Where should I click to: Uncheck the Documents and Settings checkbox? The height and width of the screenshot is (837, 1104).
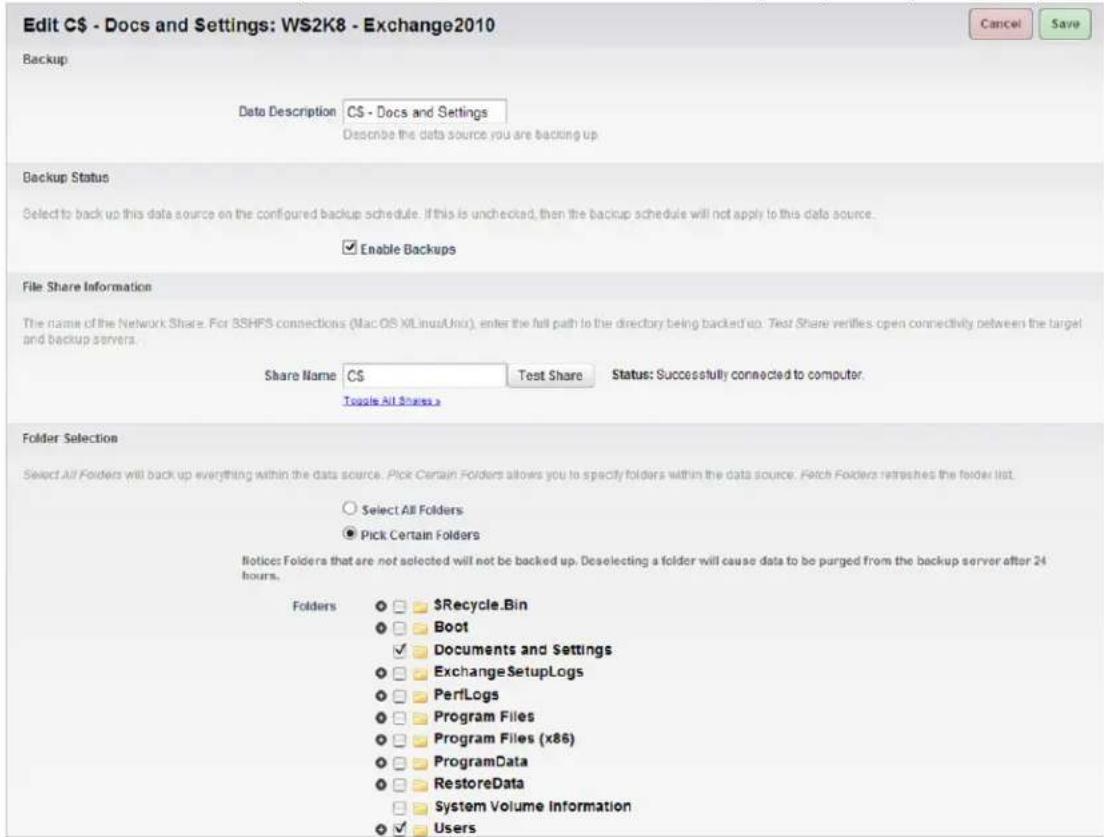point(399,650)
